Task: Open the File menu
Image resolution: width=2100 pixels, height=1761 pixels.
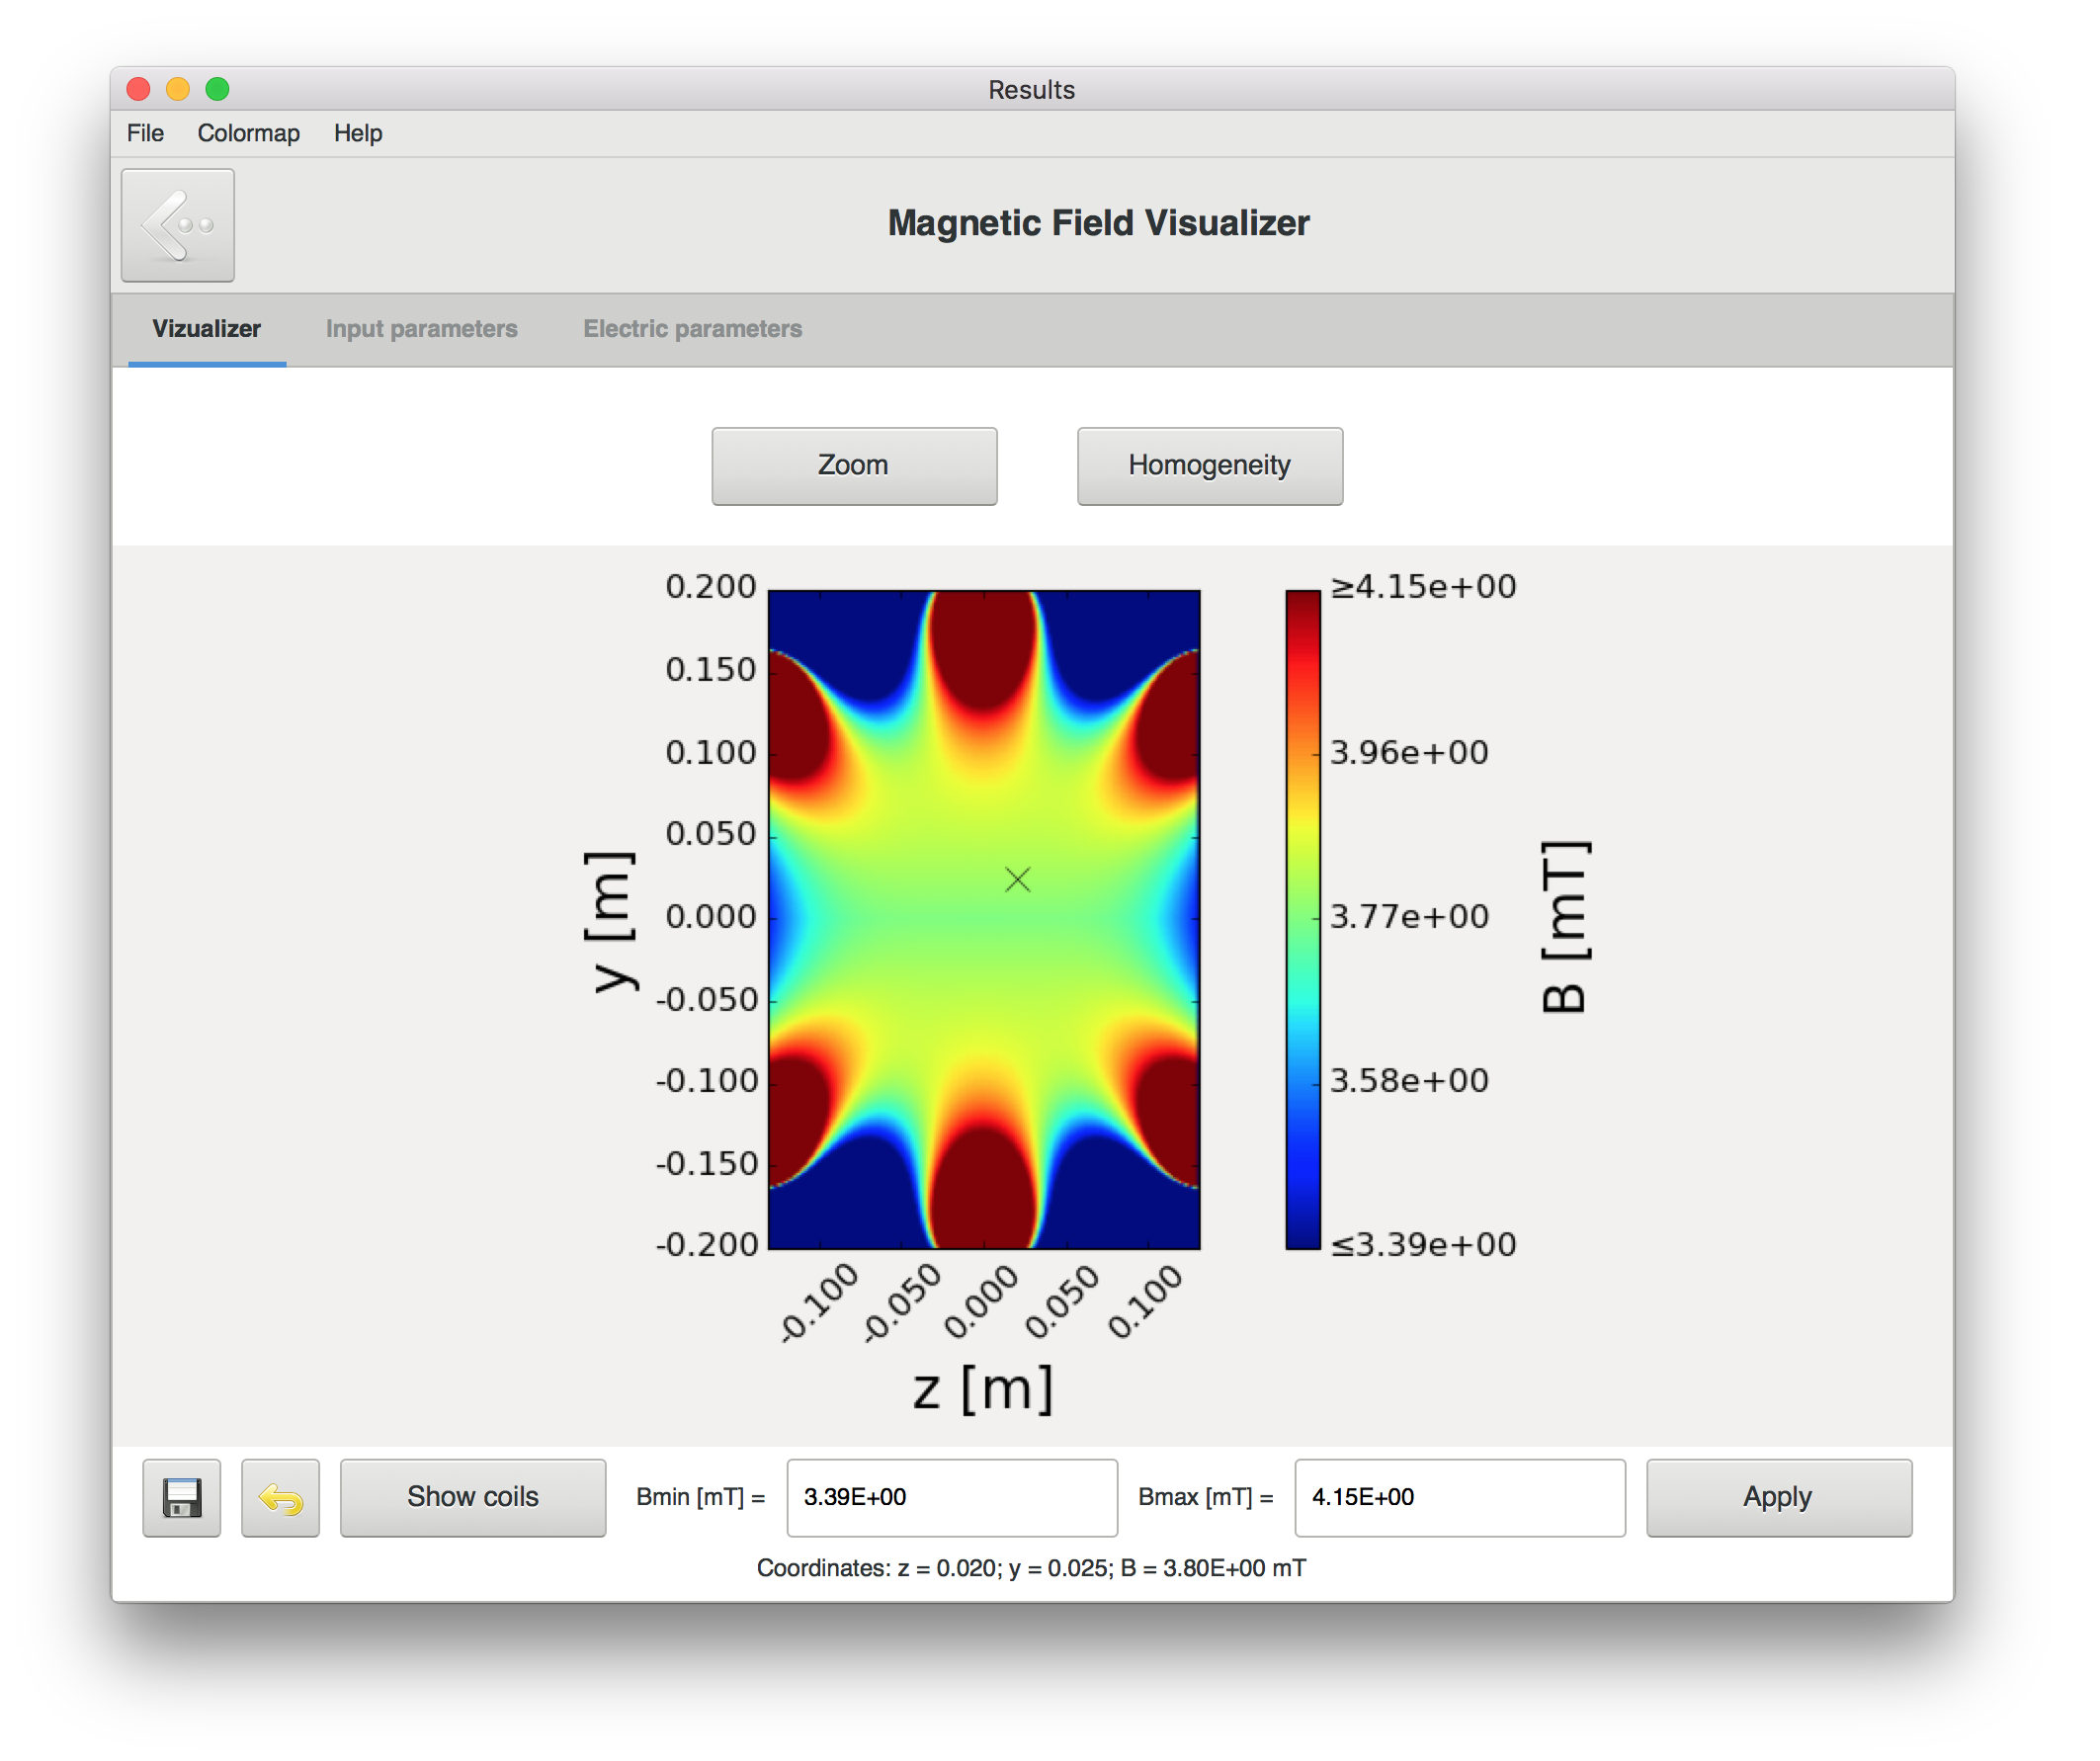Action: pos(145,133)
